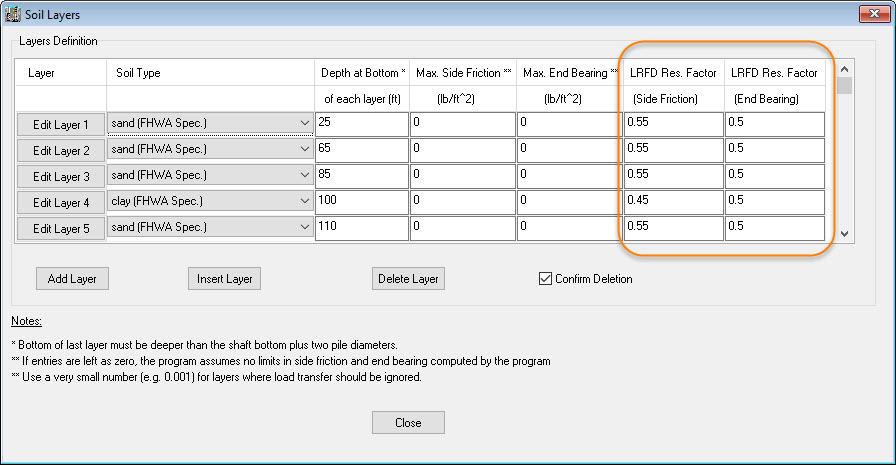Click the Add Layer button

point(72,279)
